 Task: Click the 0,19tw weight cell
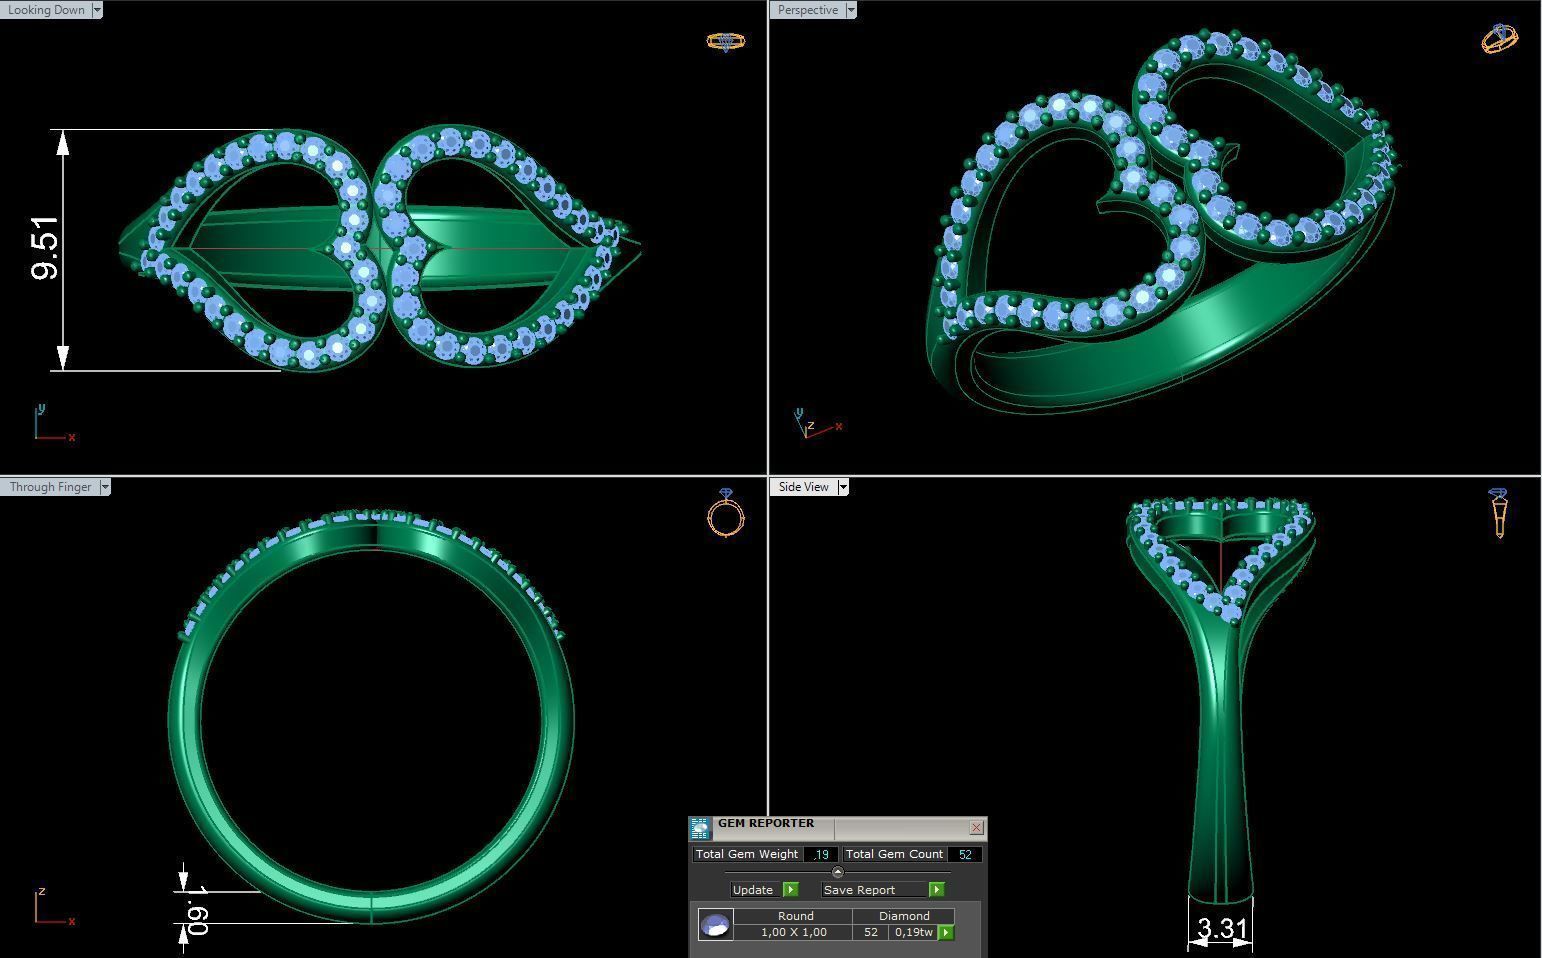pyautogui.click(x=913, y=932)
